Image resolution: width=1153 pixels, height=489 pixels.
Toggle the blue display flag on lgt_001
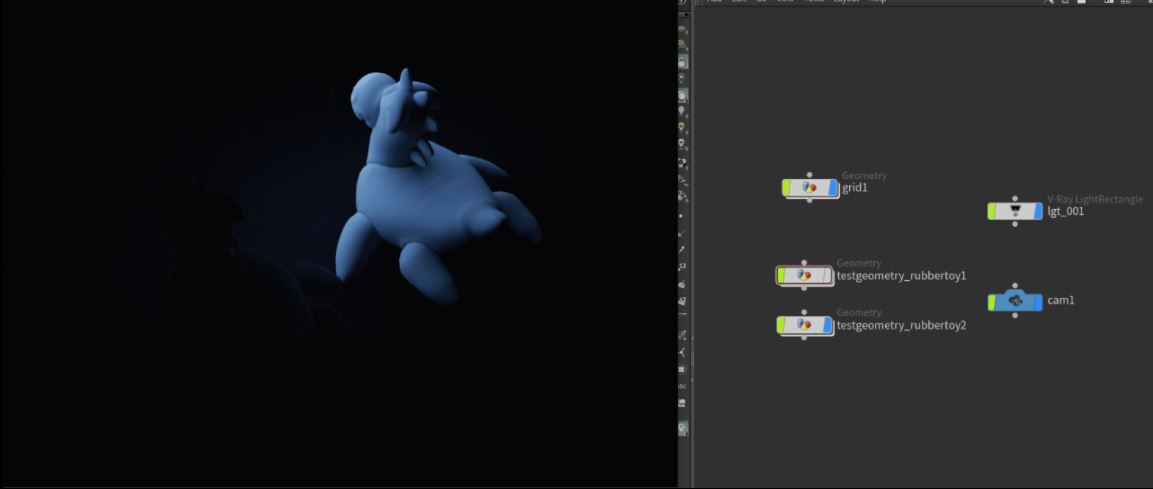coord(1038,211)
